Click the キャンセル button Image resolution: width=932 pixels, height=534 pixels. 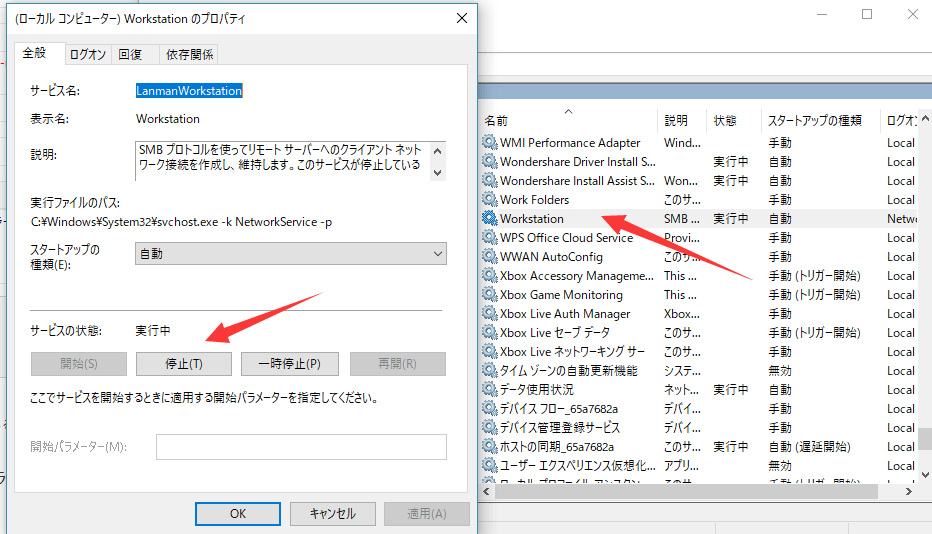(x=332, y=514)
